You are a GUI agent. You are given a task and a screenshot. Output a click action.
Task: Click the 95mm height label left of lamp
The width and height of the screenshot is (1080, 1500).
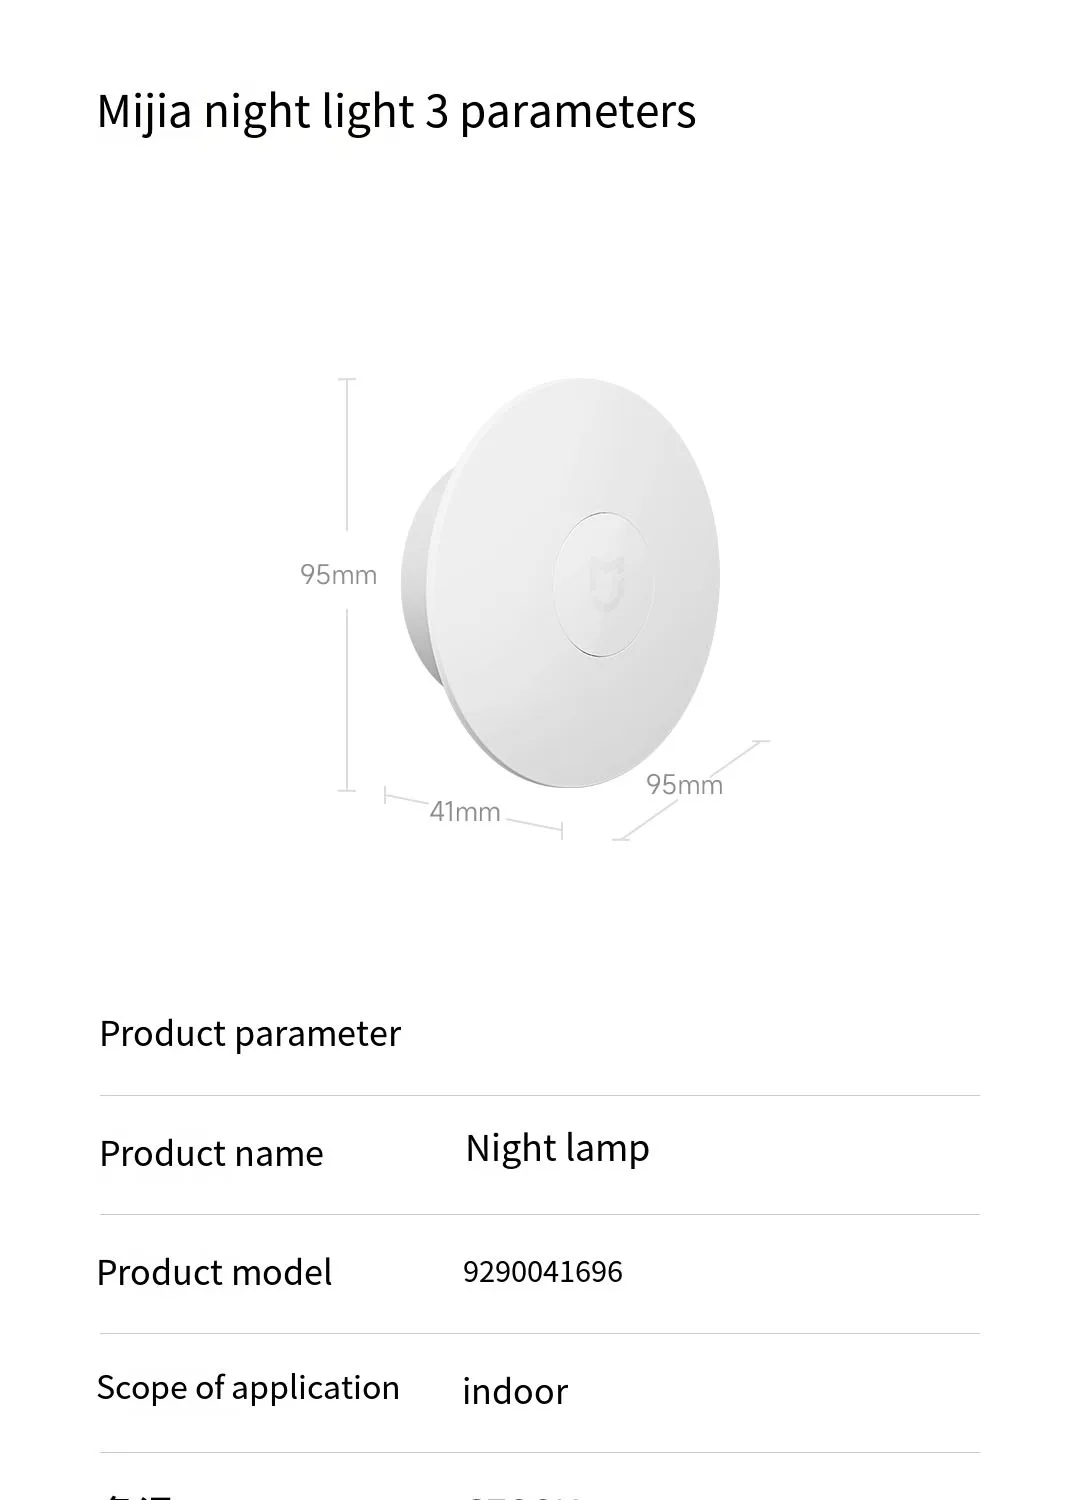[338, 575]
